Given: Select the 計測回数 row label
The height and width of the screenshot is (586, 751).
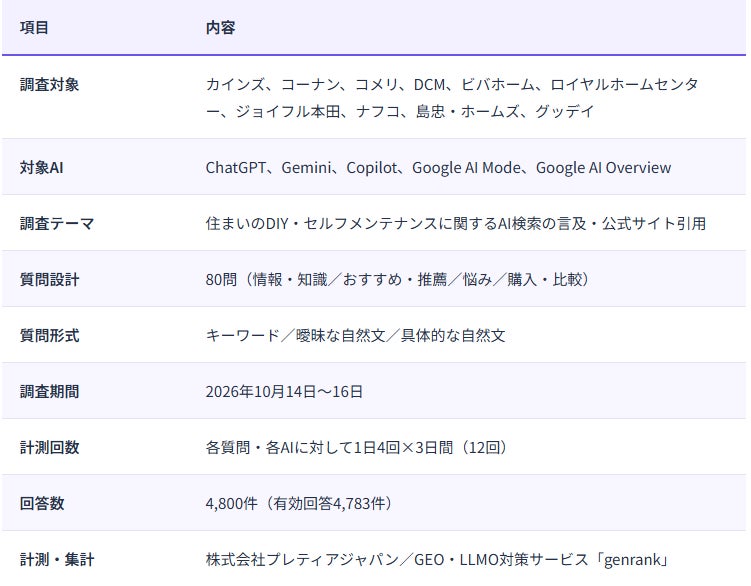Looking at the screenshot, I should coord(49,448).
